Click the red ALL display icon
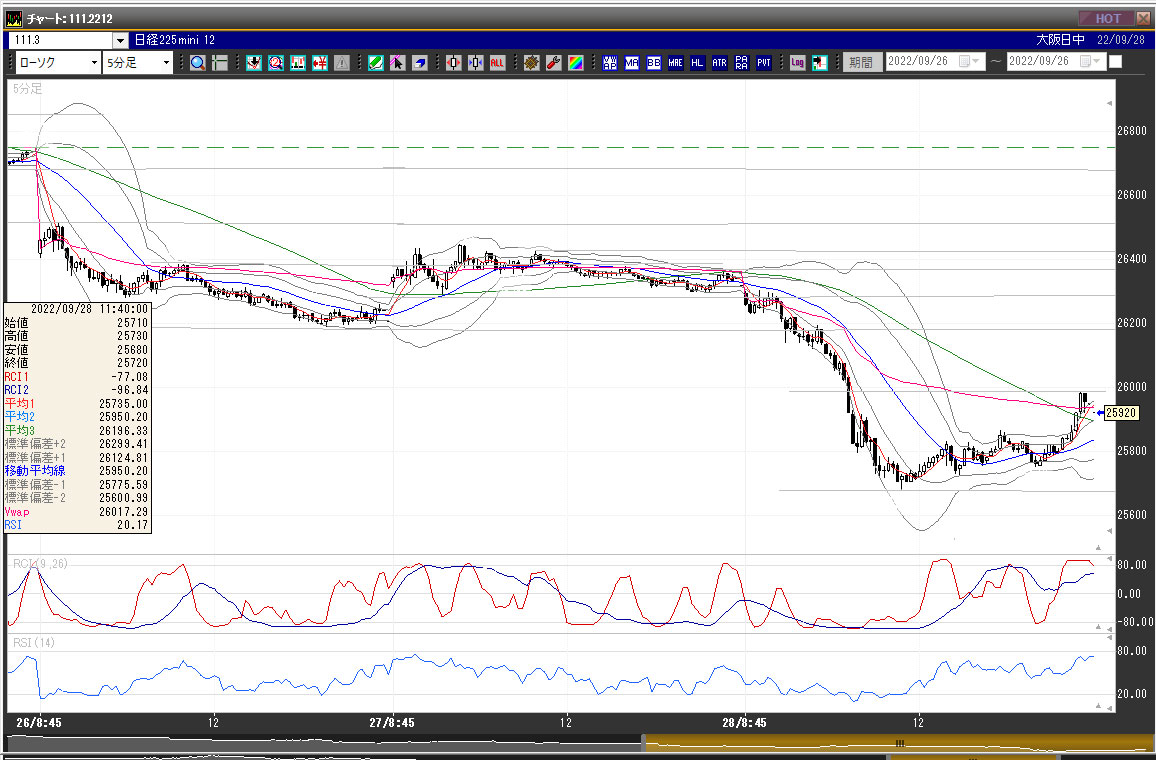1156x760 pixels. point(497,63)
